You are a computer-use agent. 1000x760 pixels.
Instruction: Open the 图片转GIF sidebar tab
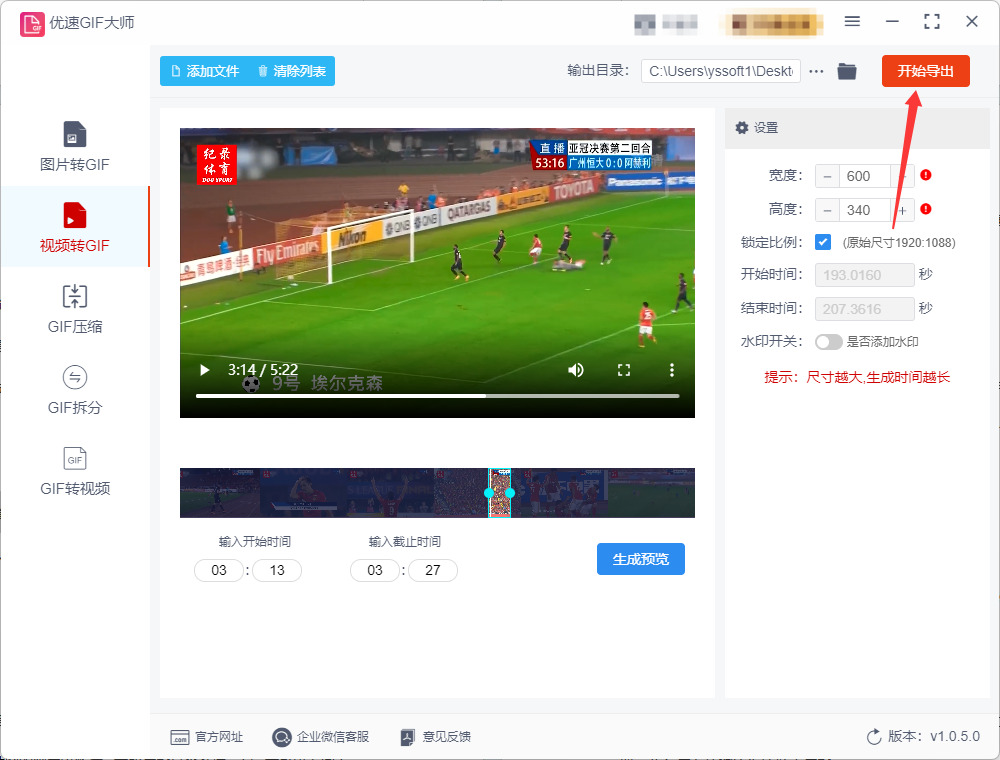point(75,146)
